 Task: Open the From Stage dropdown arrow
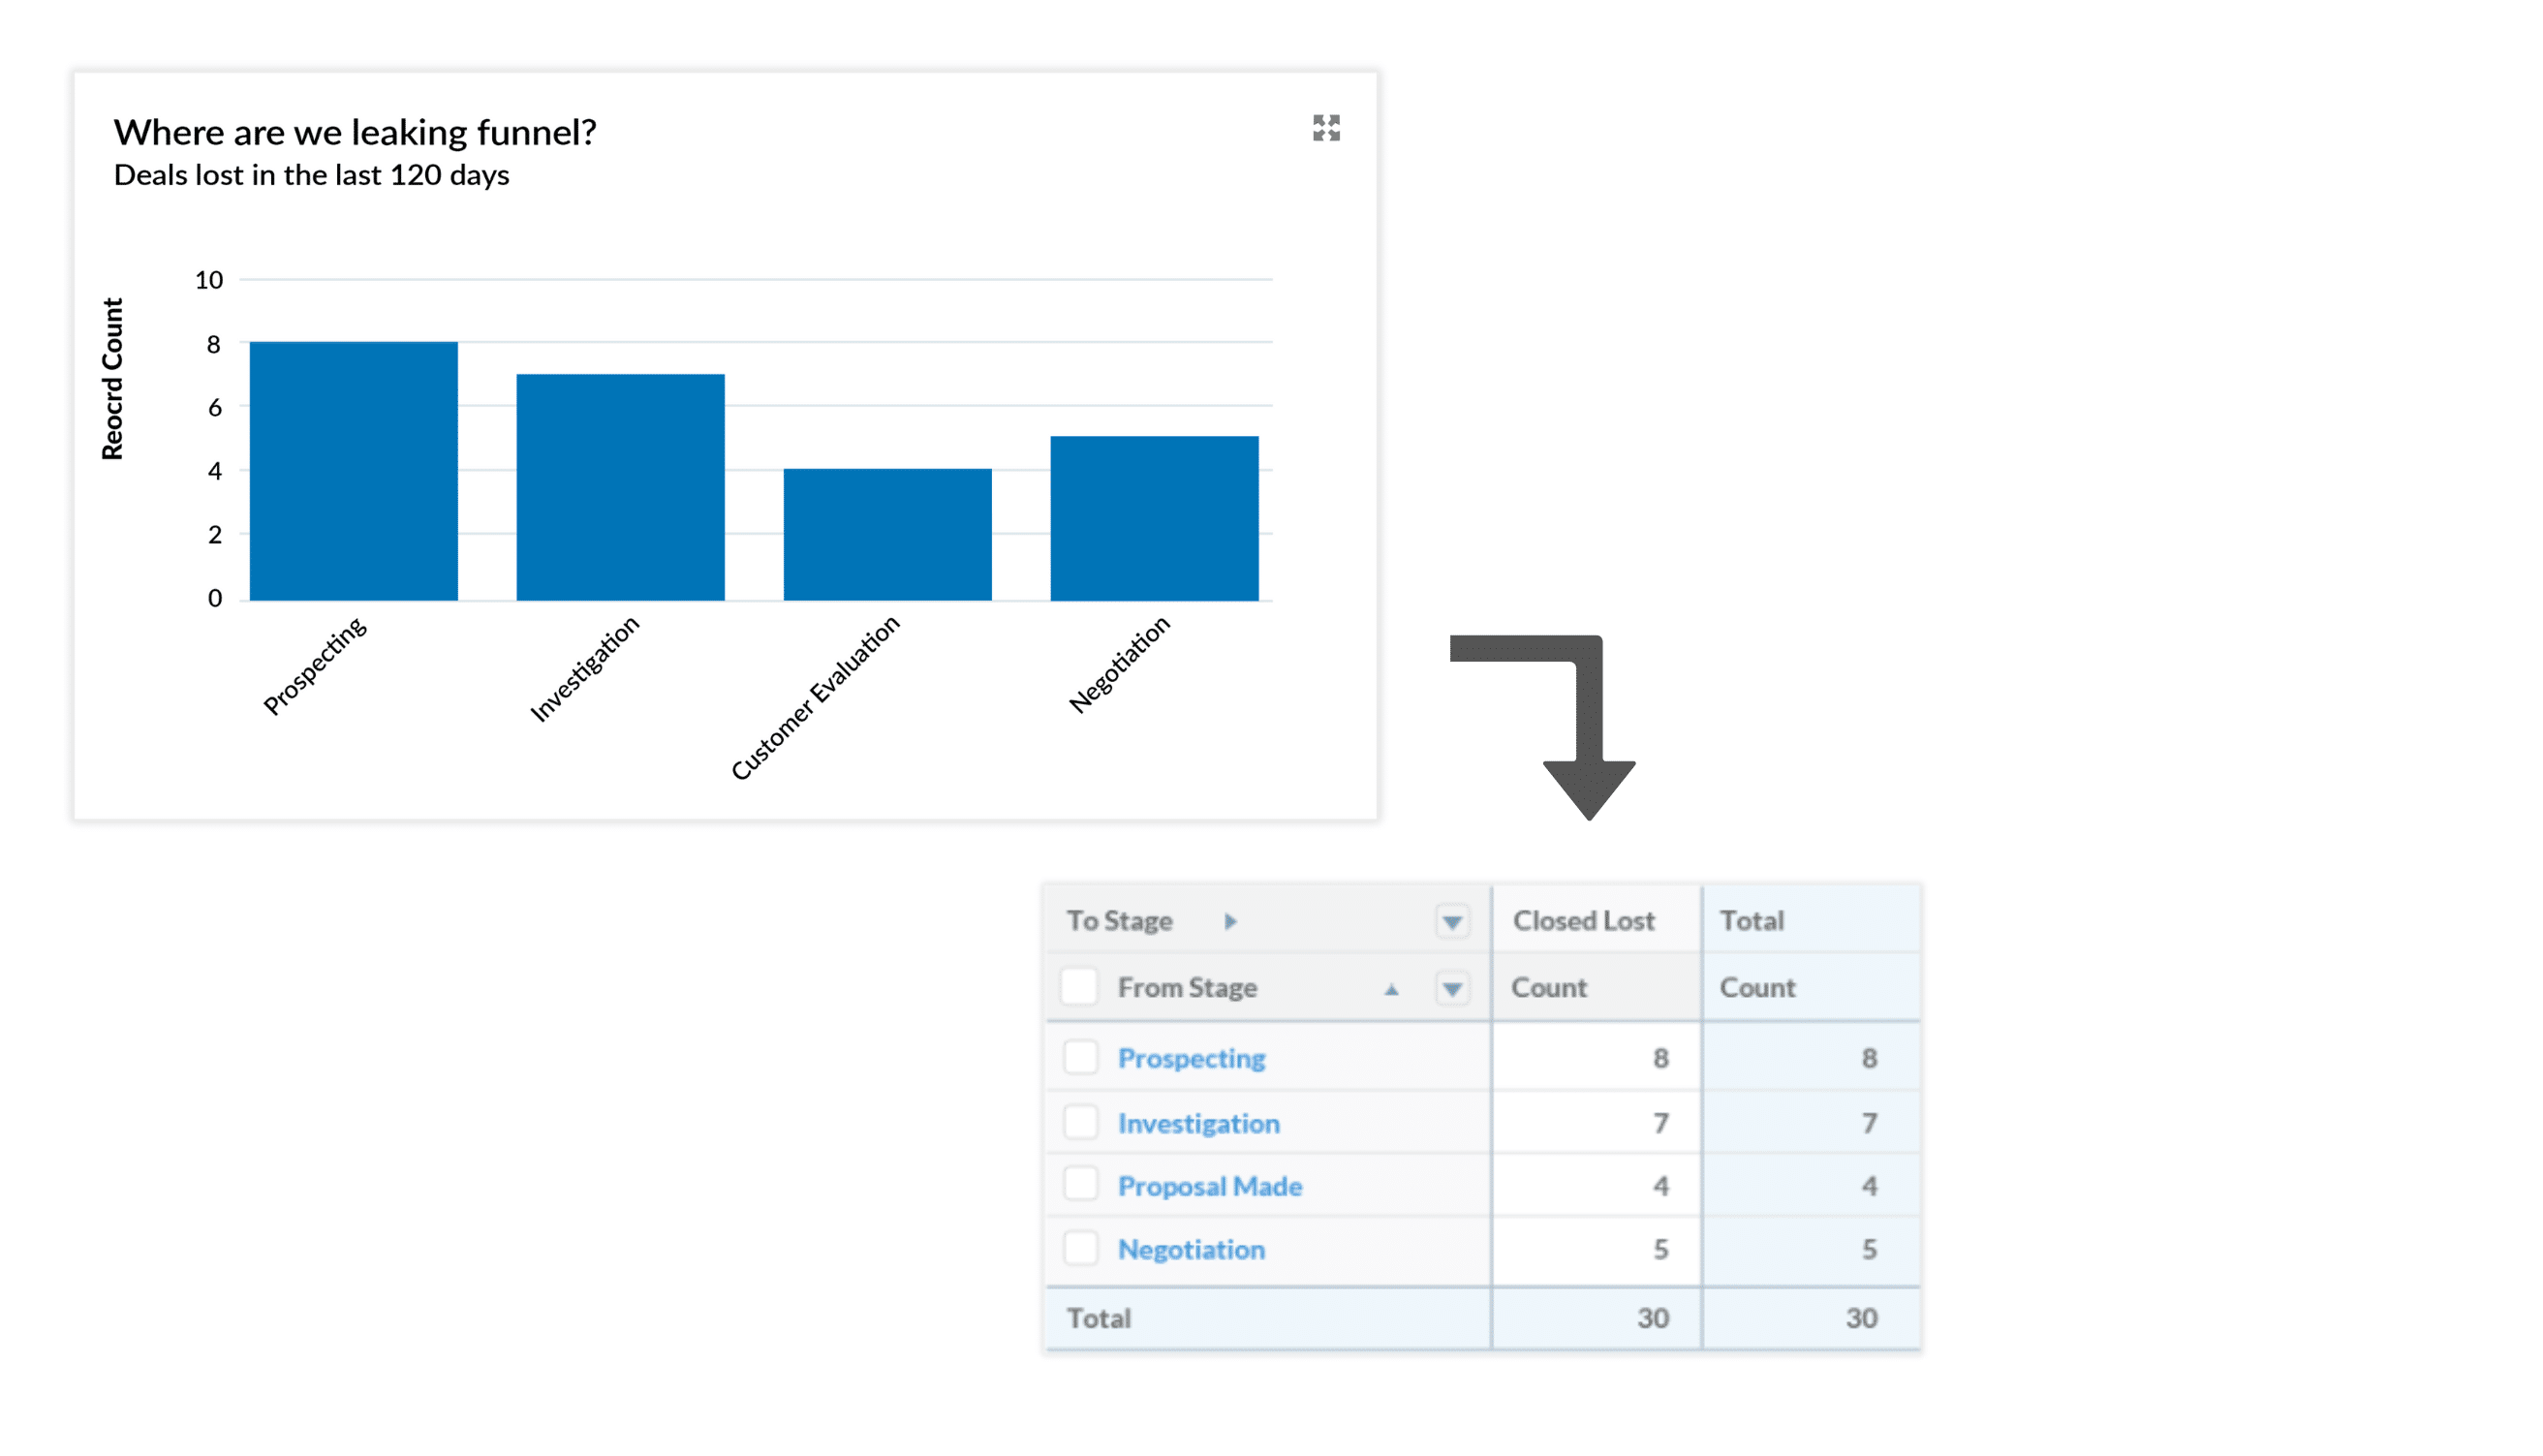click(x=1452, y=989)
